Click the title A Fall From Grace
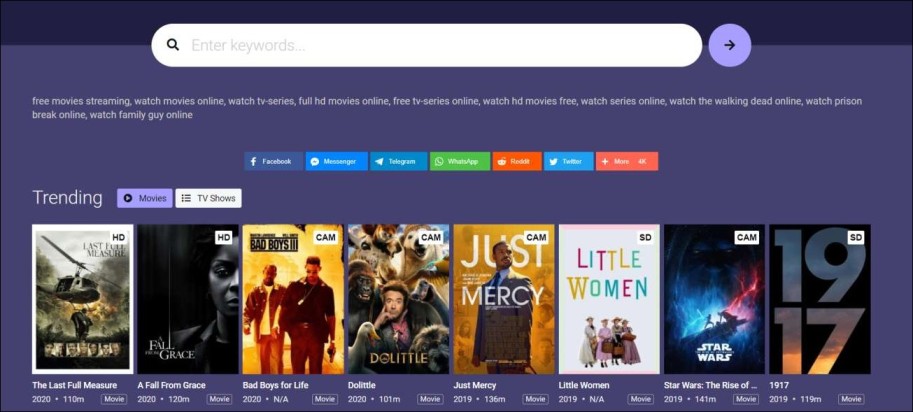Viewport: 913px width, 412px height. pos(171,385)
